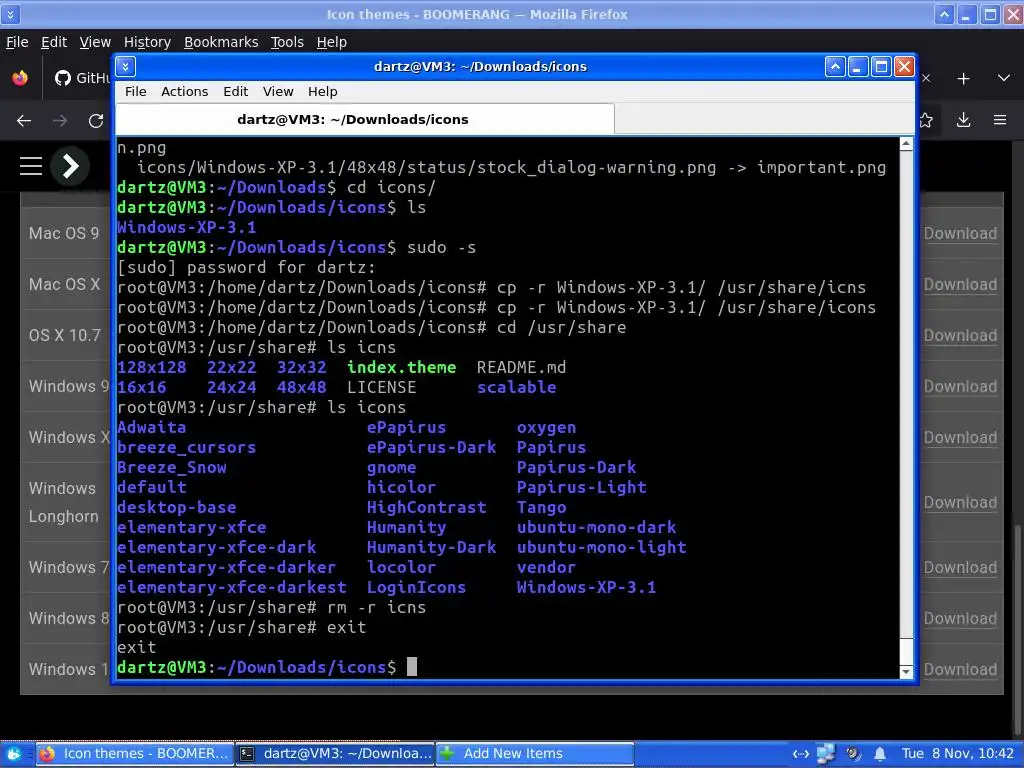Image resolution: width=1024 pixels, height=768 pixels.
Task: Switch to Icon themes Firefox taskbar button
Action: tap(135, 754)
